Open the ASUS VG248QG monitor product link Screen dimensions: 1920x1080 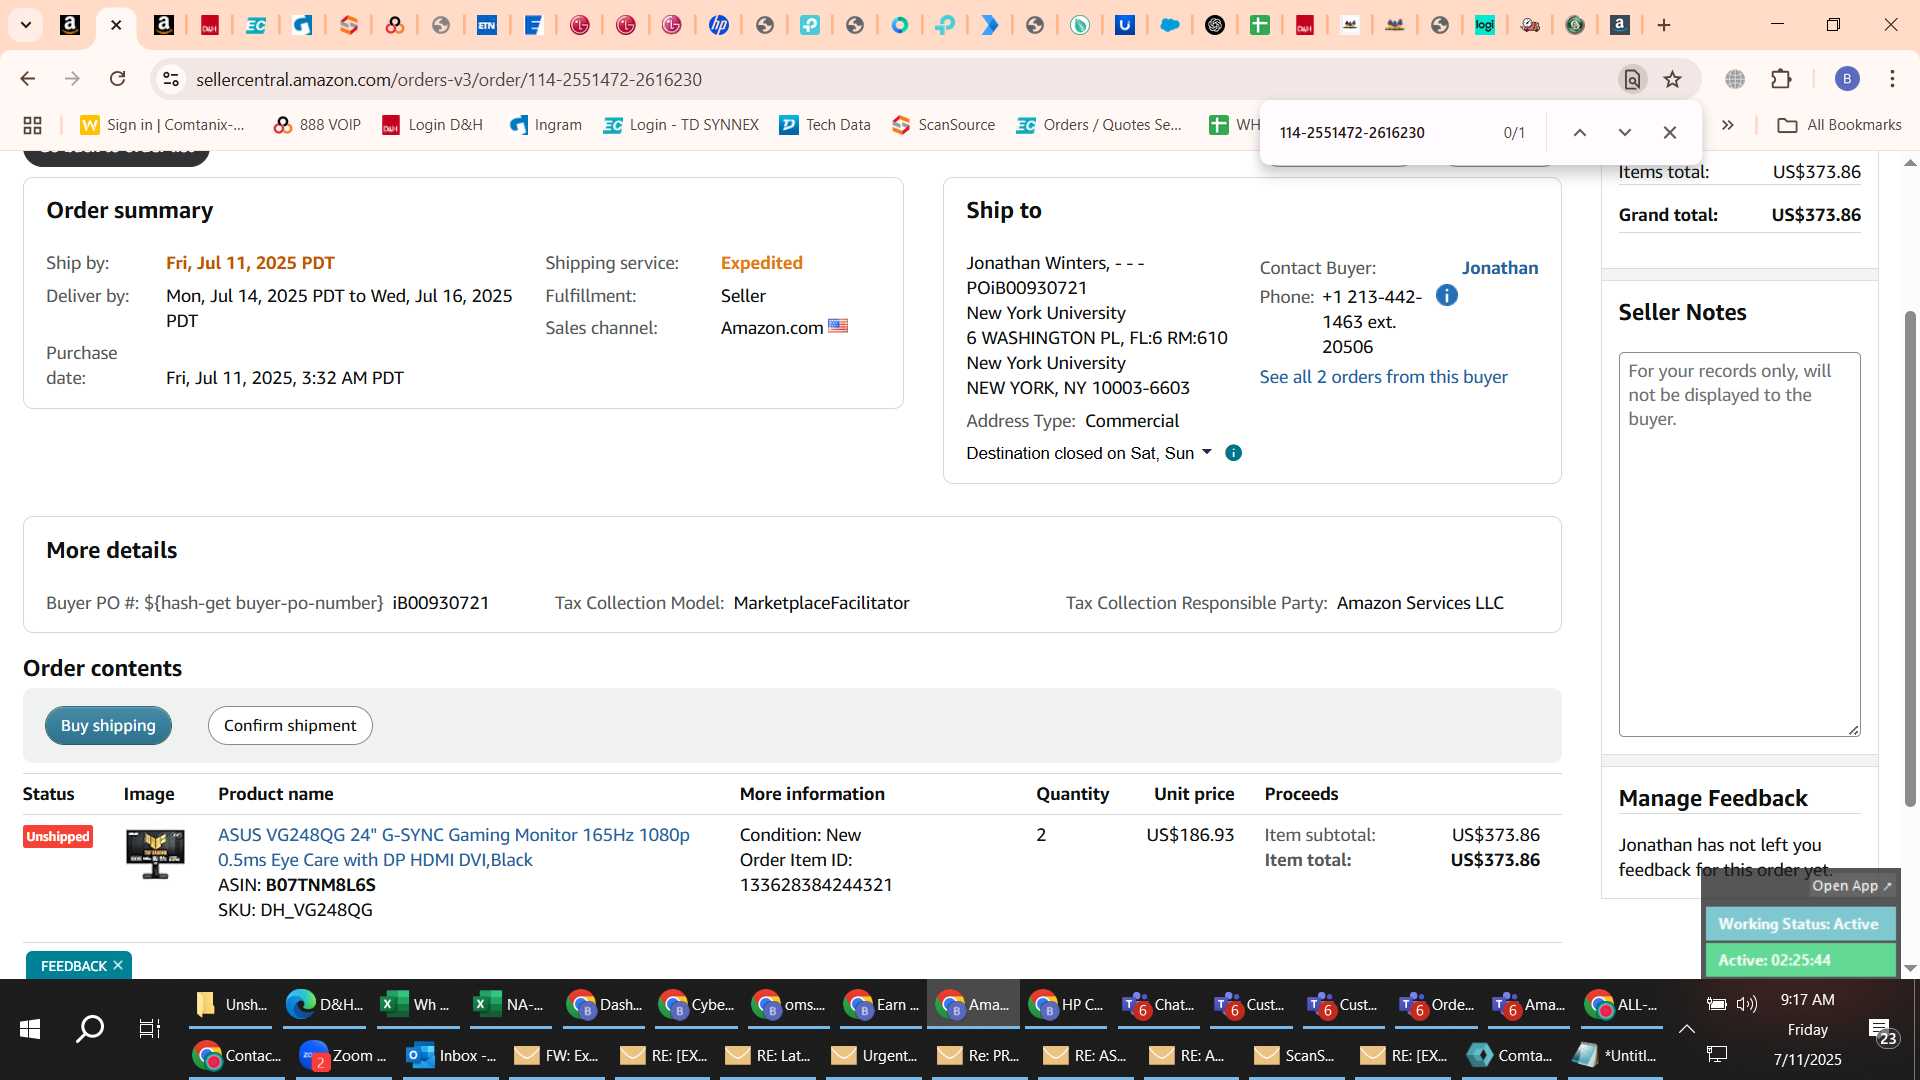(x=454, y=847)
